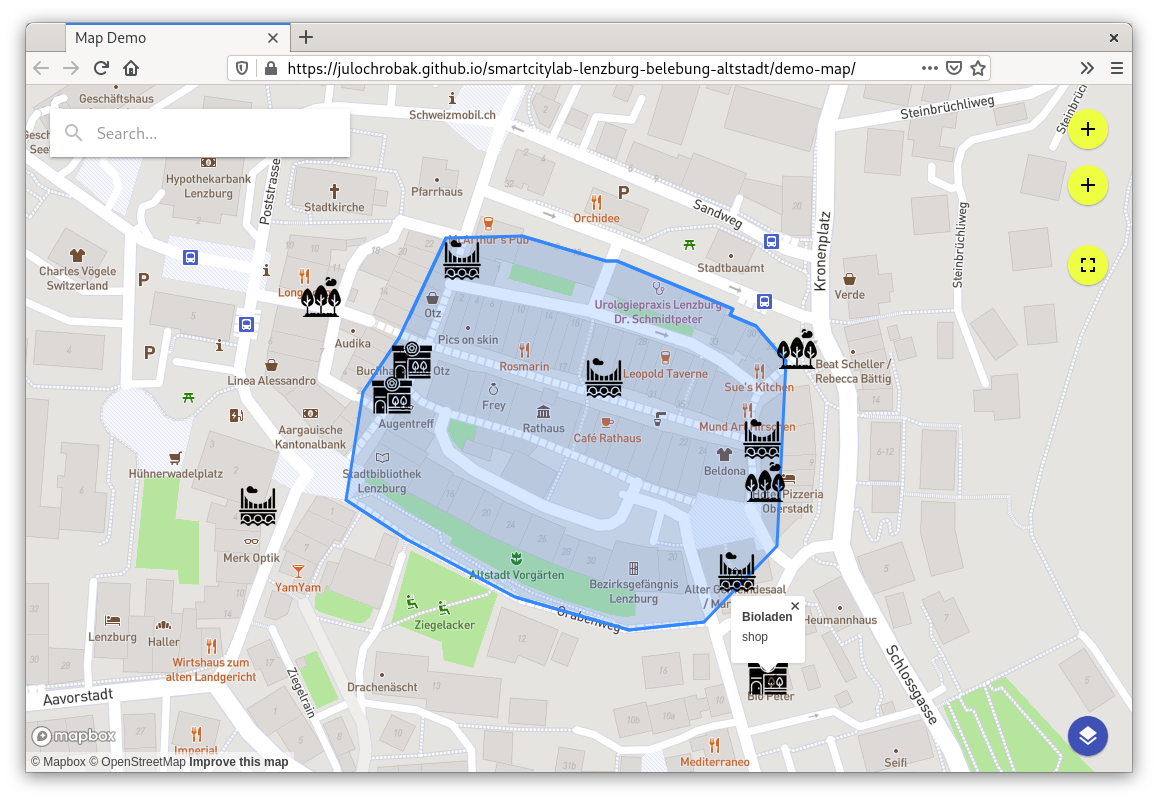Click the Mediterraneo restaurant label
Image resolution: width=1158 pixels, height=801 pixels.
coord(714,761)
